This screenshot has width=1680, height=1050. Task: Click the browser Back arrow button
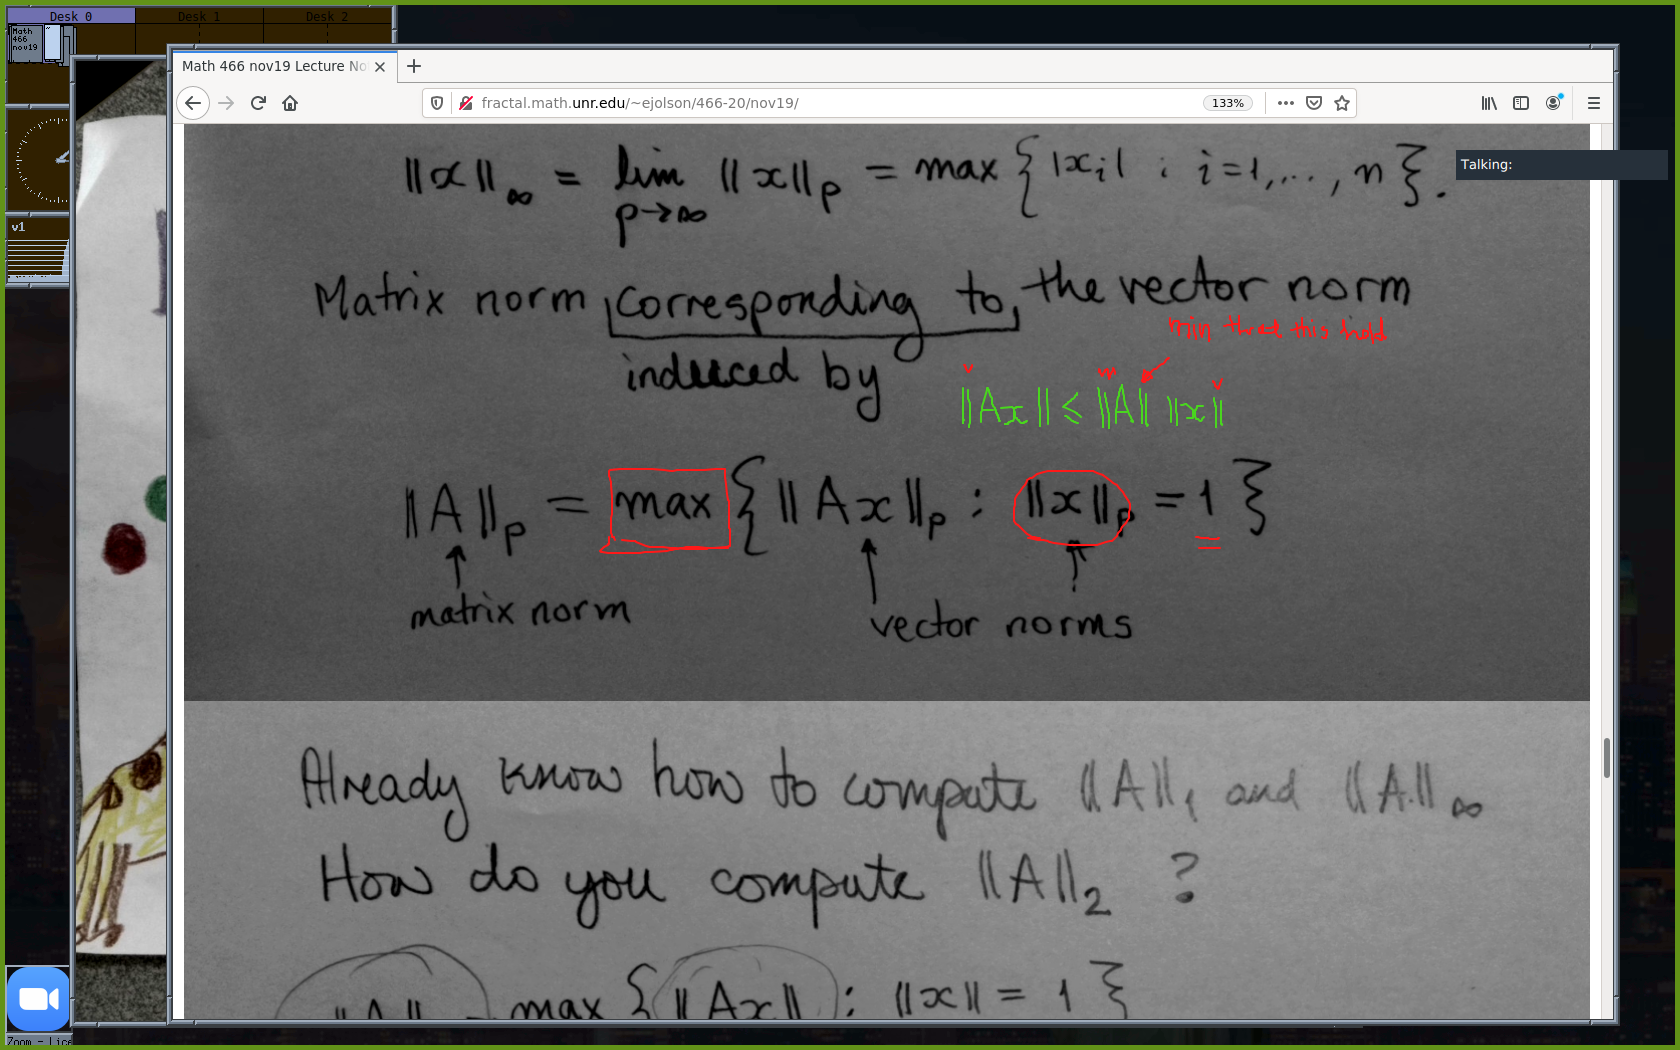[x=193, y=103]
